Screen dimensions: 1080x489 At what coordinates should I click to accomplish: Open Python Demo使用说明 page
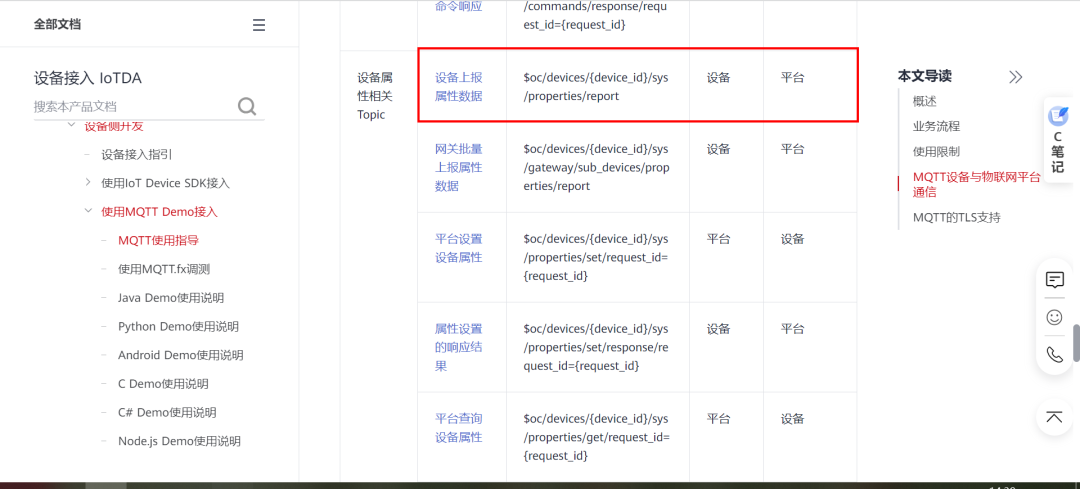pyautogui.click(x=178, y=326)
